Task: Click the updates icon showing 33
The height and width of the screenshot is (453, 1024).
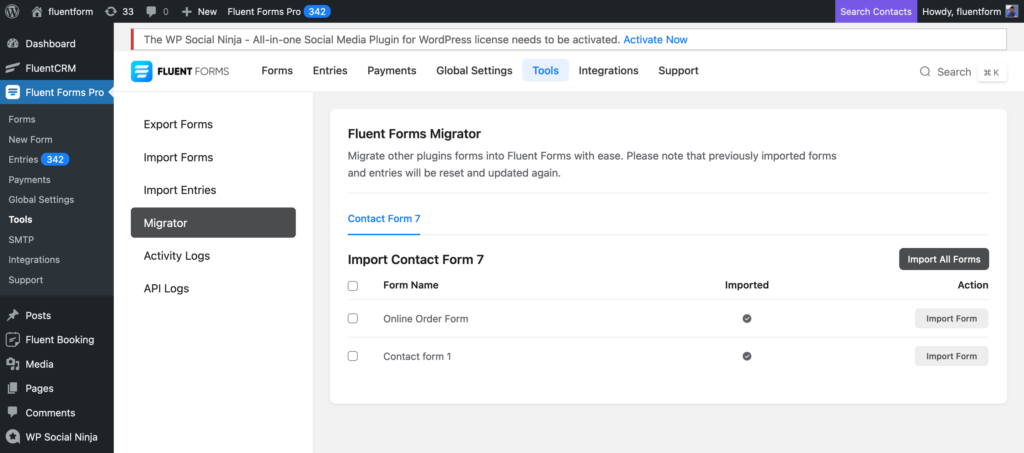Action: (110, 11)
